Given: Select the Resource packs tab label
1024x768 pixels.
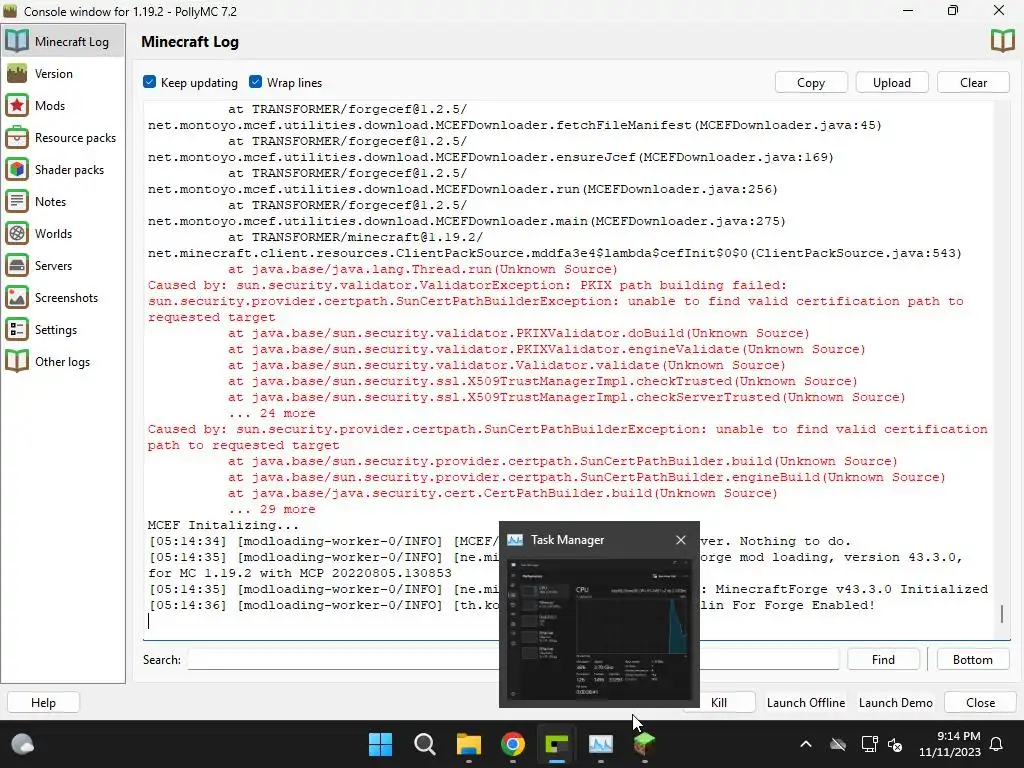Looking at the screenshot, I should [76, 138].
